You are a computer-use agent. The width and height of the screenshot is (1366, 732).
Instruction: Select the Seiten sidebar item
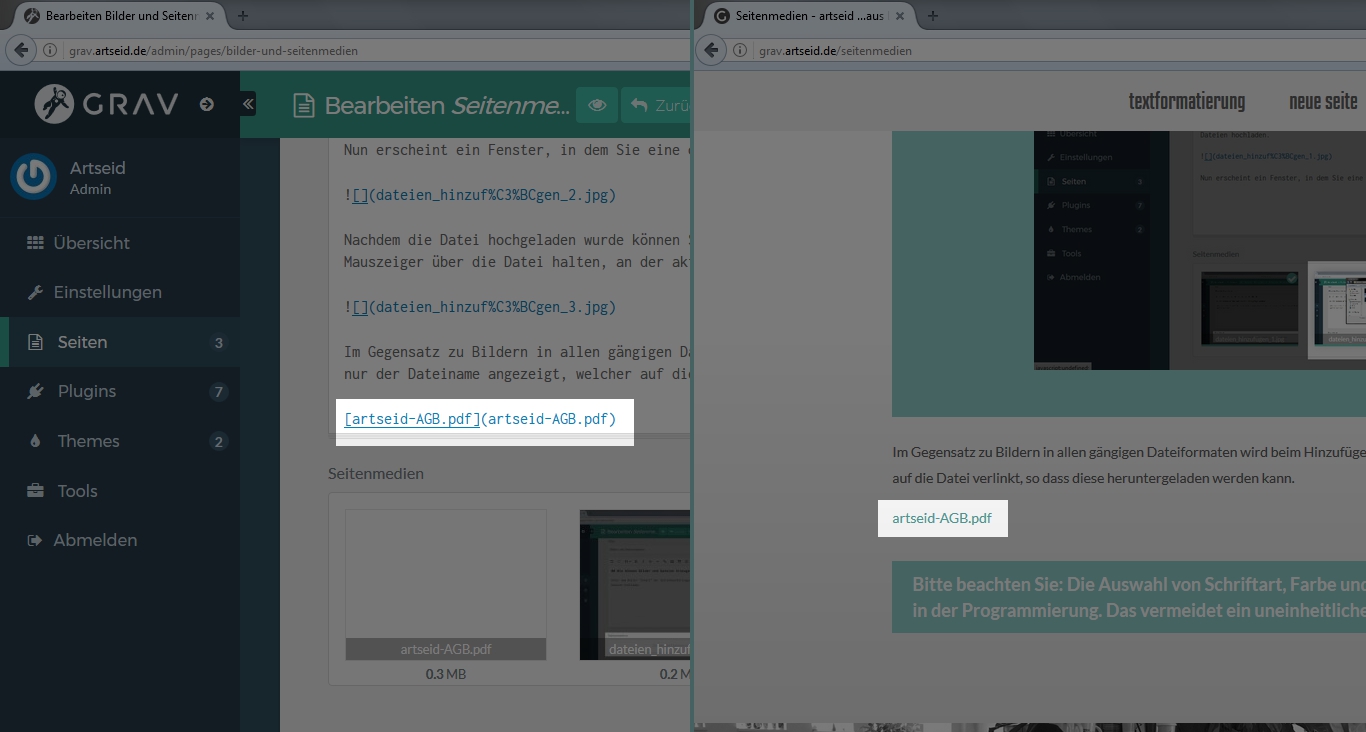82,342
